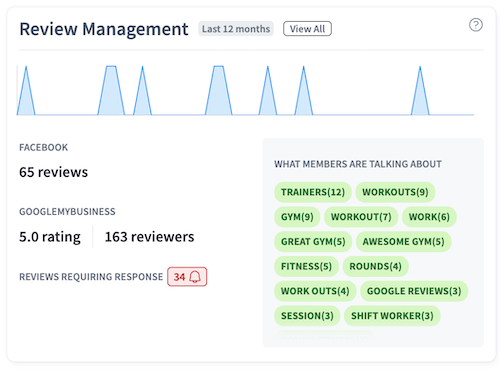Open the GOOGLE REVIEWS(3) tag
The width and height of the screenshot is (500, 373).
pyautogui.click(x=414, y=291)
